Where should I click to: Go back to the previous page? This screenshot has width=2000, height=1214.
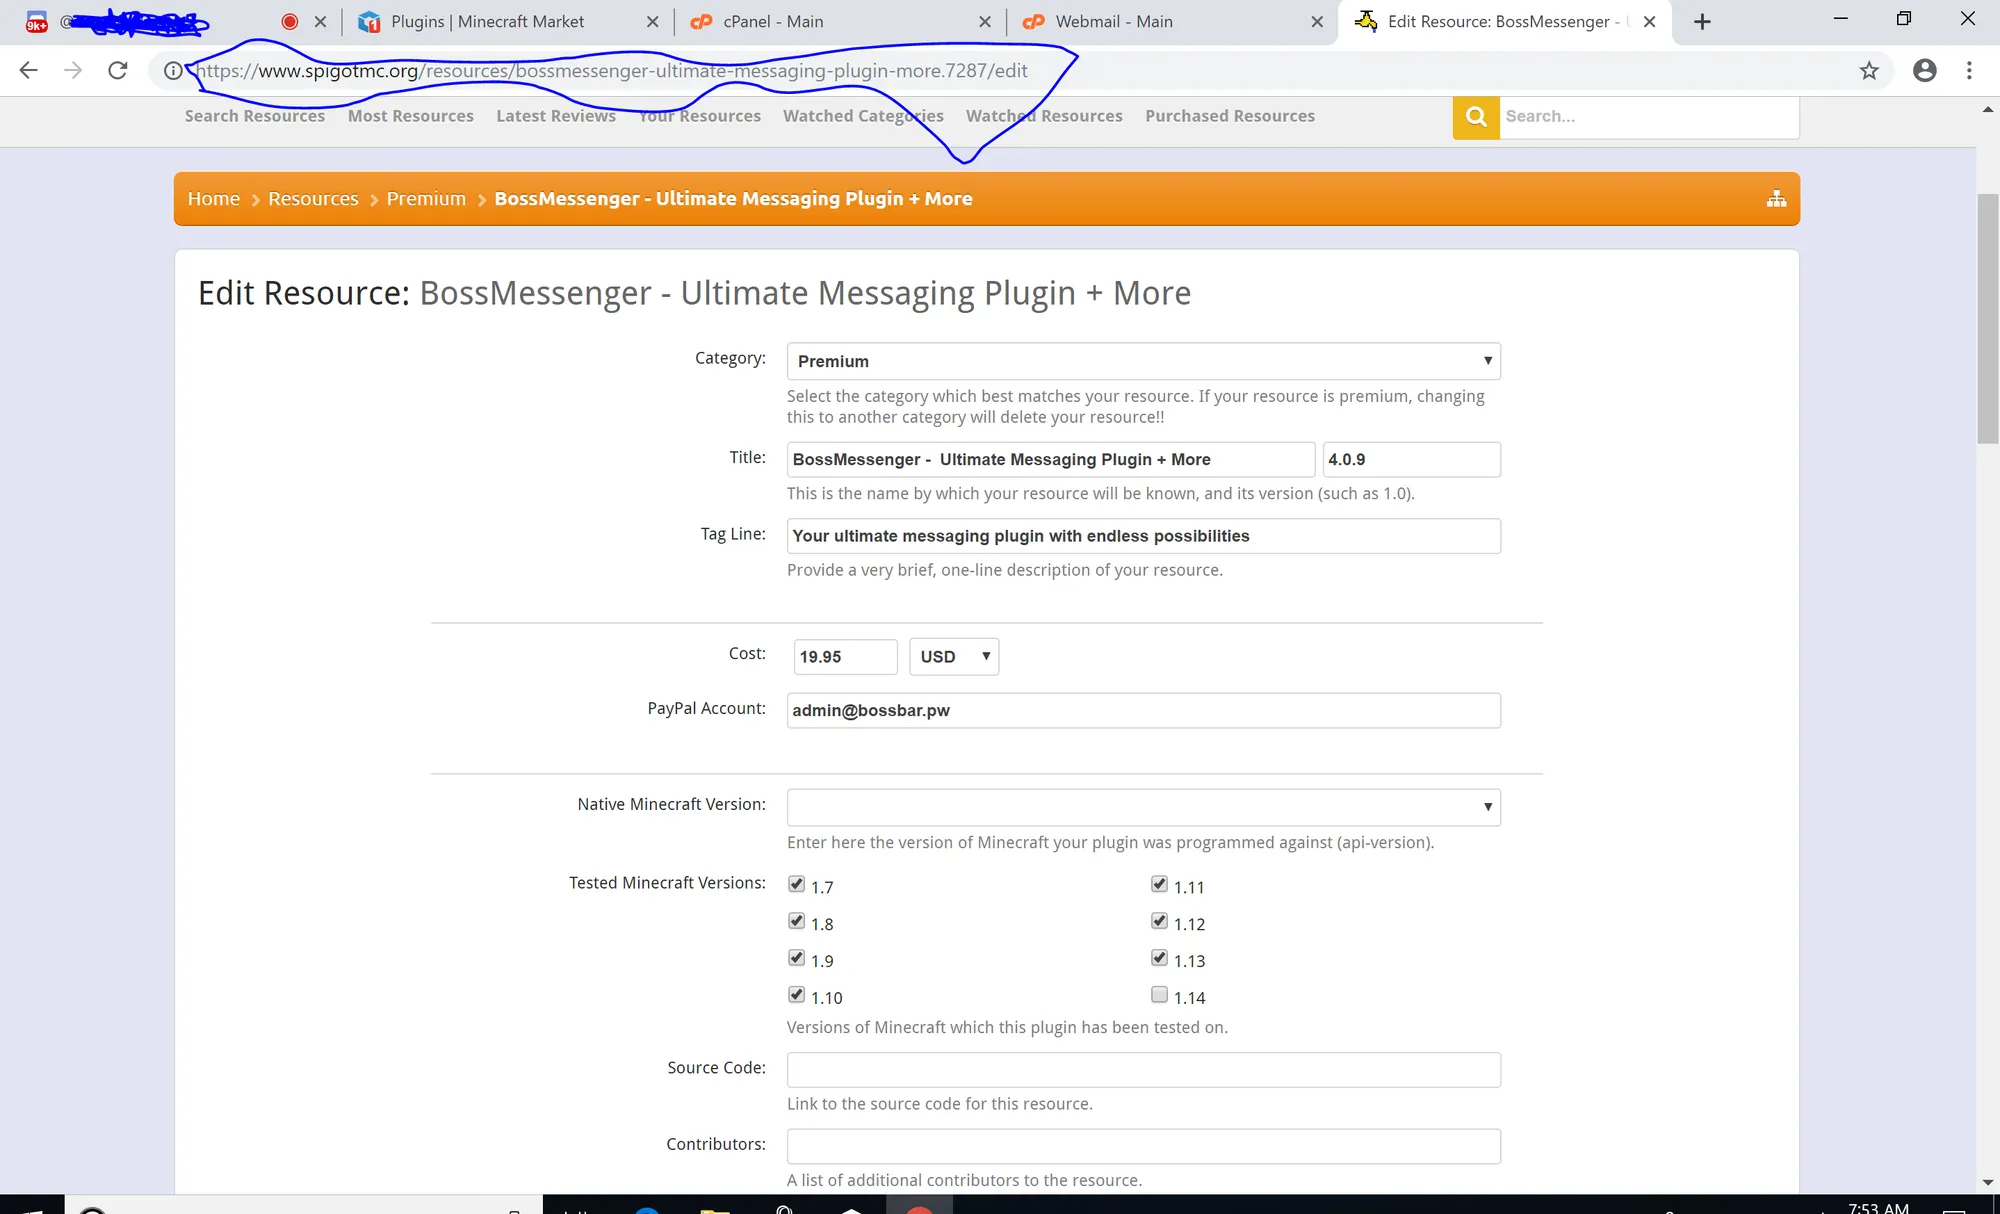click(x=28, y=71)
